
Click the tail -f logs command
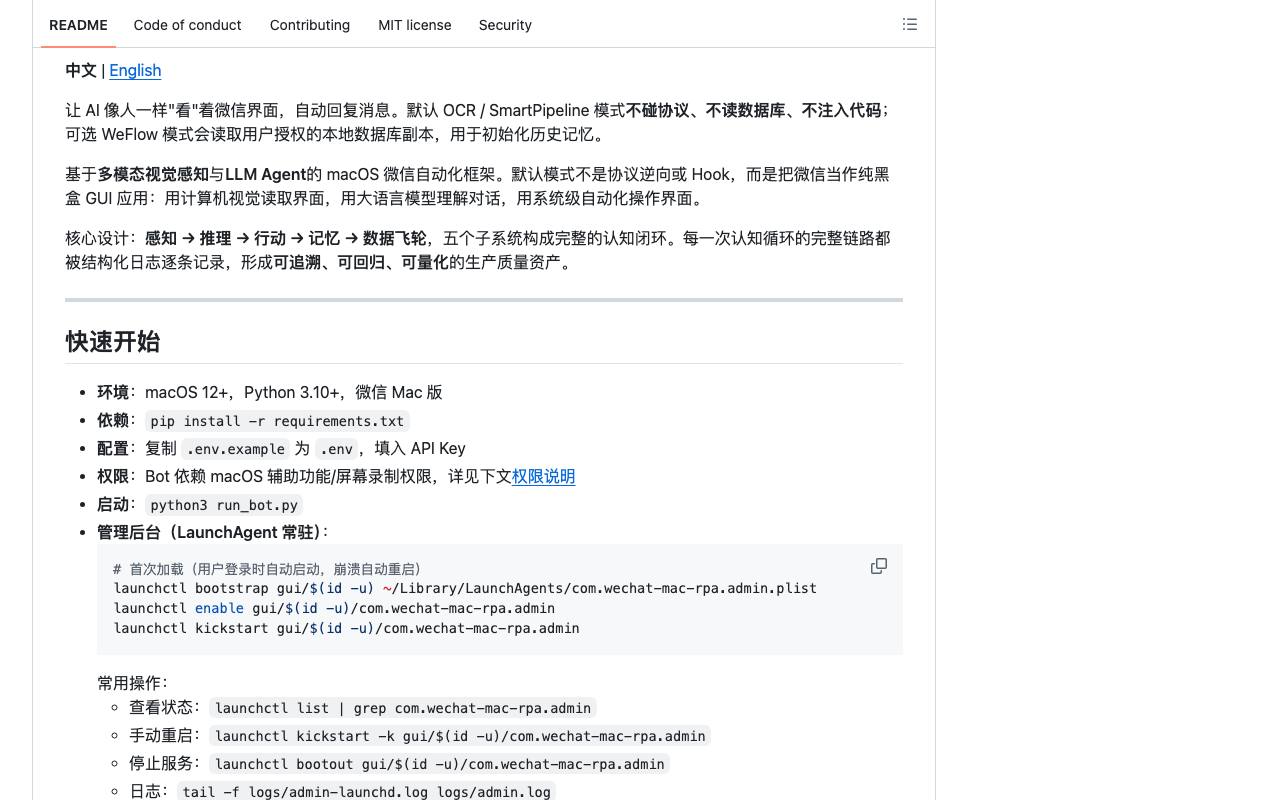[366, 791]
